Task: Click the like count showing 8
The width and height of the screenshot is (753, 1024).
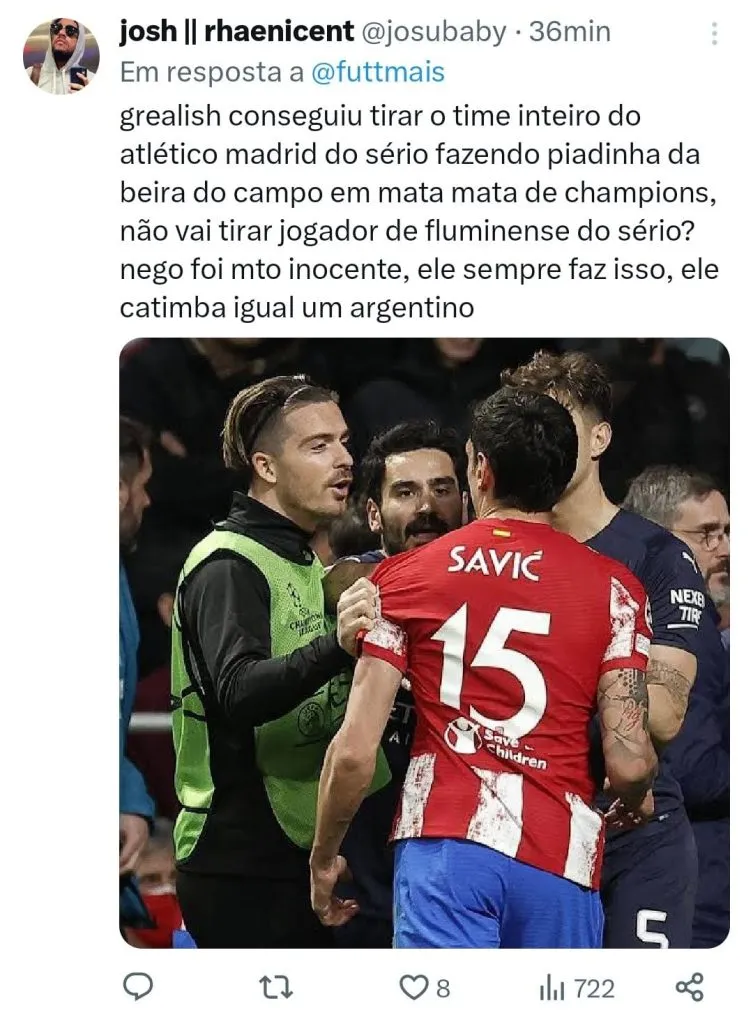Action: 443,989
